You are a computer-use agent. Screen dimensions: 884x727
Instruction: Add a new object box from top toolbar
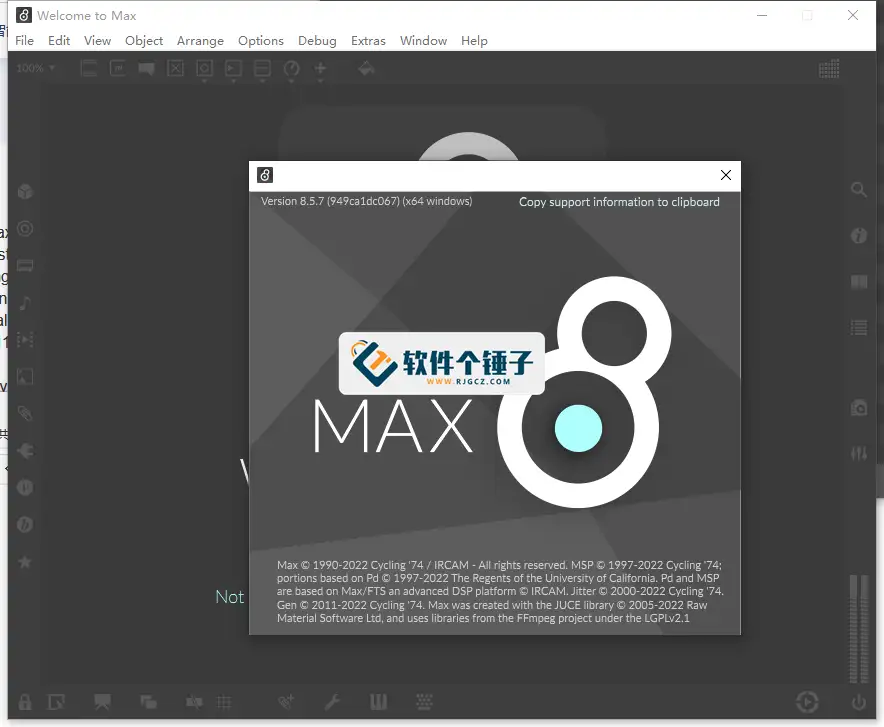89,69
